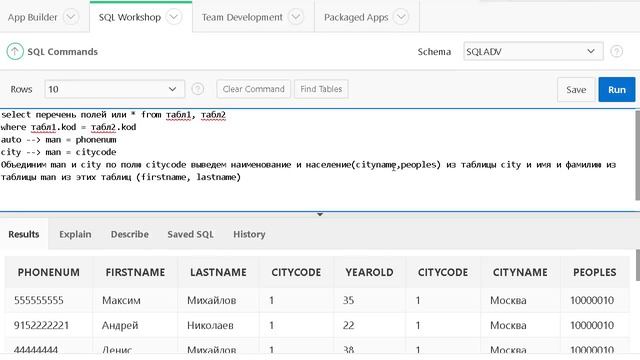Click the PEOPLES column header
Screen dimensions: 640x360
(595, 272)
